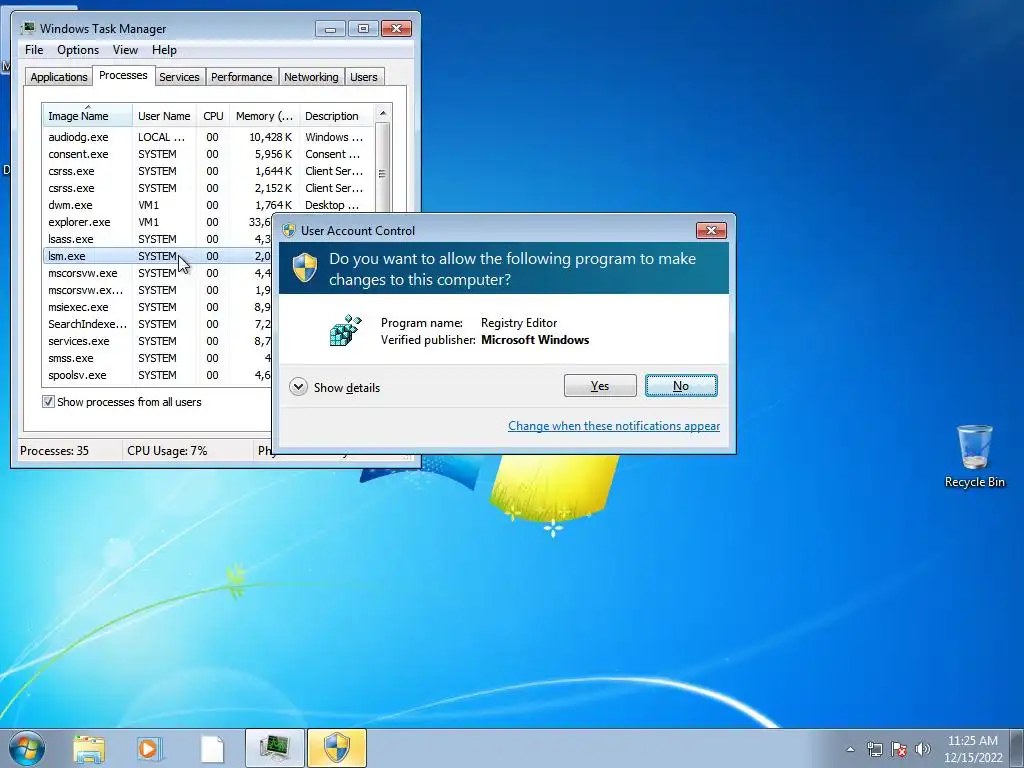The width and height of the screenshot is (1024, 768).
Task: Click the Microsoft Windows verified publisher text
Action: point(535,340)
